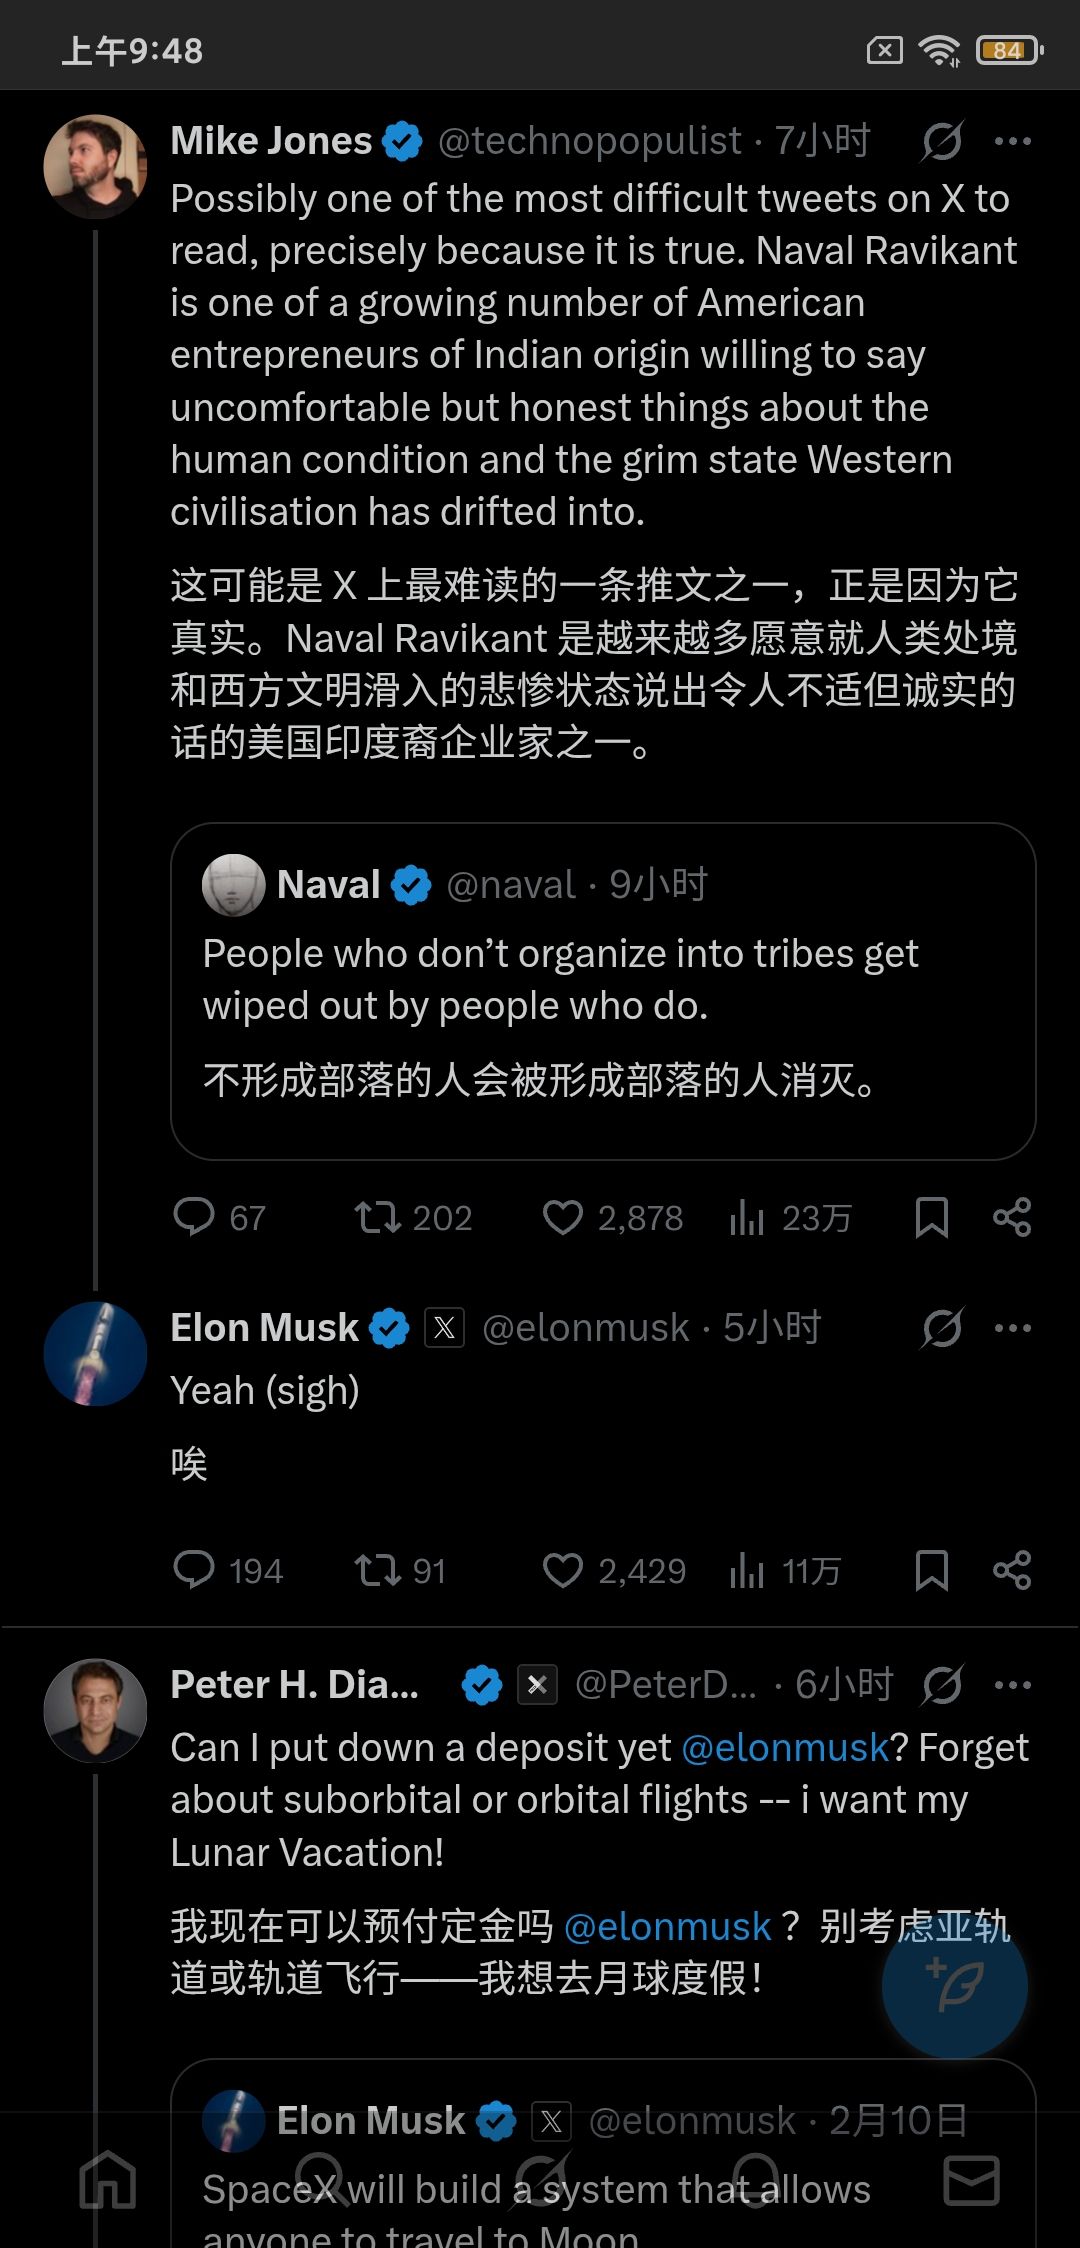Go to Home tab in bottom navigation
Image resolution: width=1080 pixels, height=2248 pixels.
tap(108, 2180)
